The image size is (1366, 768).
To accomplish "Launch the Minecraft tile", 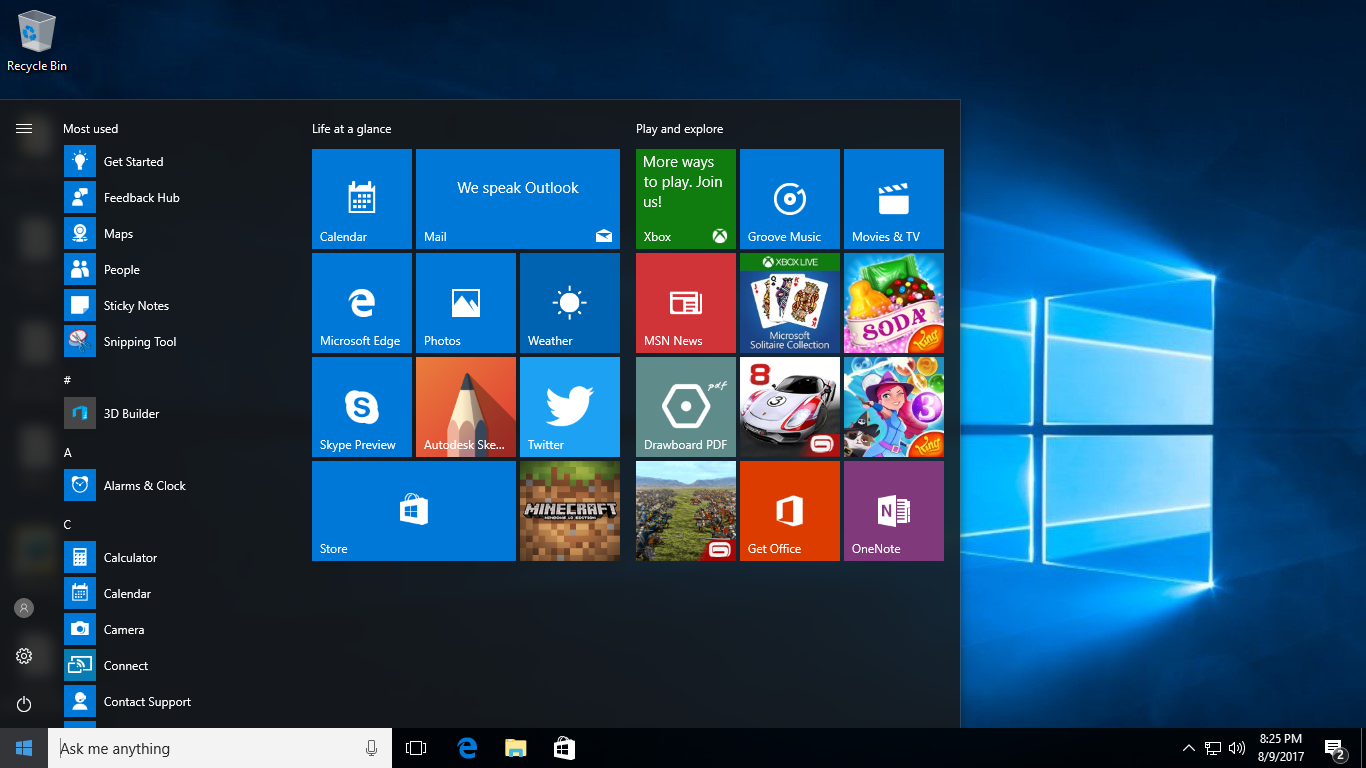I will tap(570, 511).
